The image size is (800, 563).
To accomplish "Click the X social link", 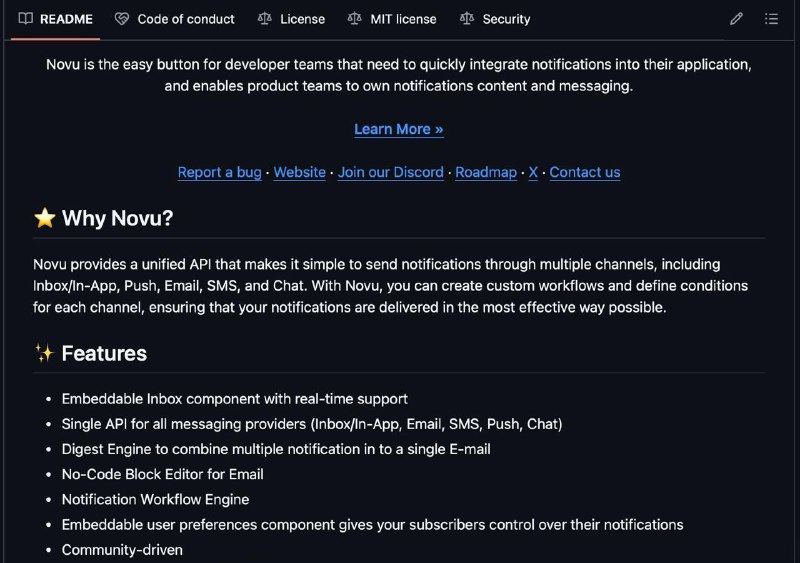I will click(533, 172).
